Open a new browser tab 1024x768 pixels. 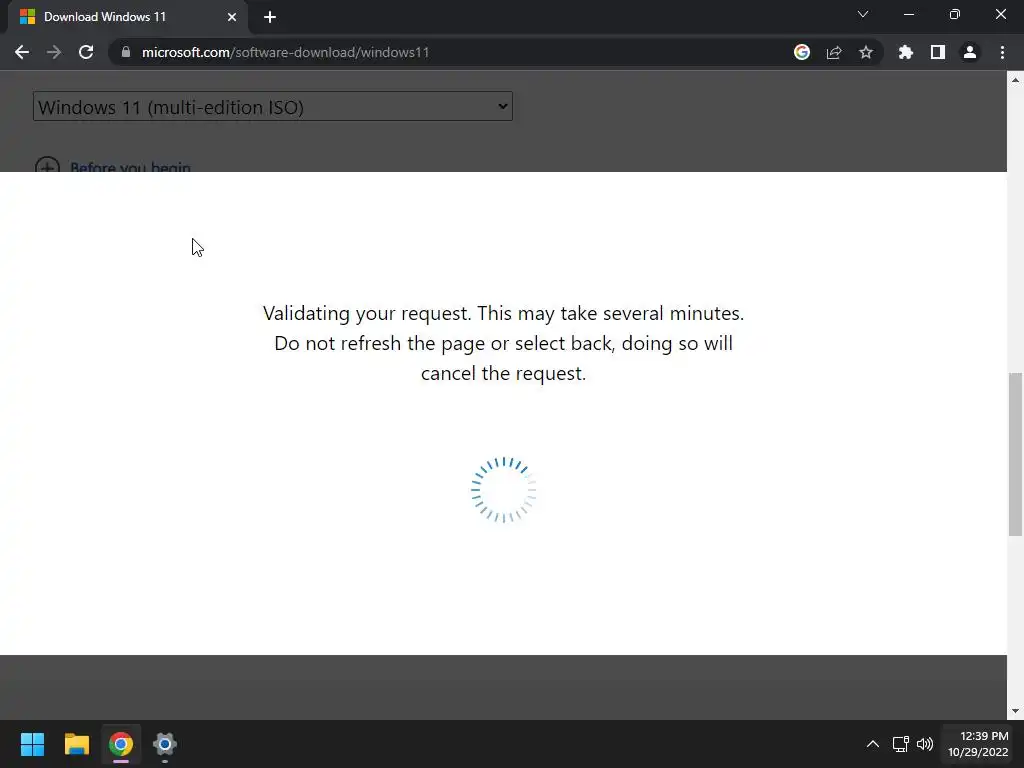[x=270, y=17]
